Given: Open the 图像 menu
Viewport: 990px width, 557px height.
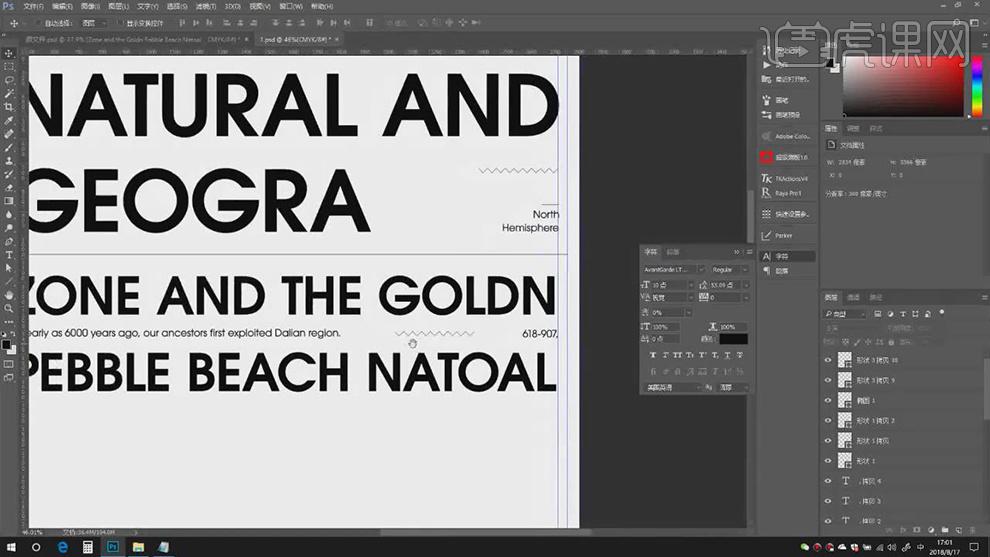Looking at the screenshot, I should point(90,6).
